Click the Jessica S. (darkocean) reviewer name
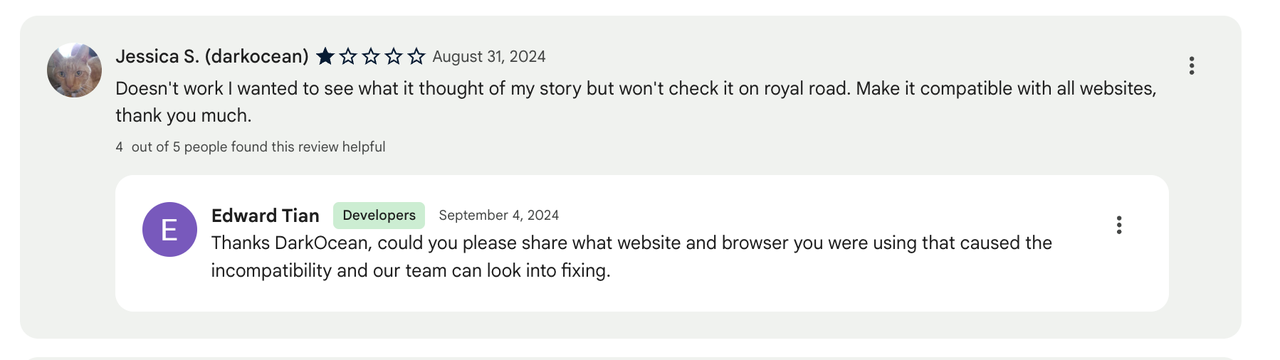1280x360 pixels. (212, 57)
